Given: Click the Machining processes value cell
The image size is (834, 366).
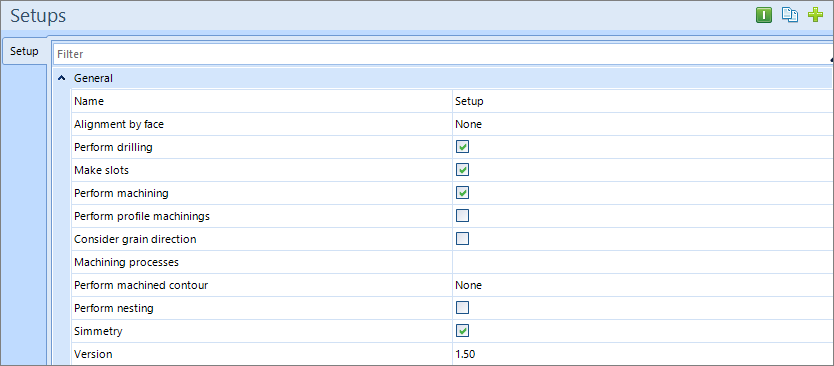Looking at the screenshot, I should 643,262.
